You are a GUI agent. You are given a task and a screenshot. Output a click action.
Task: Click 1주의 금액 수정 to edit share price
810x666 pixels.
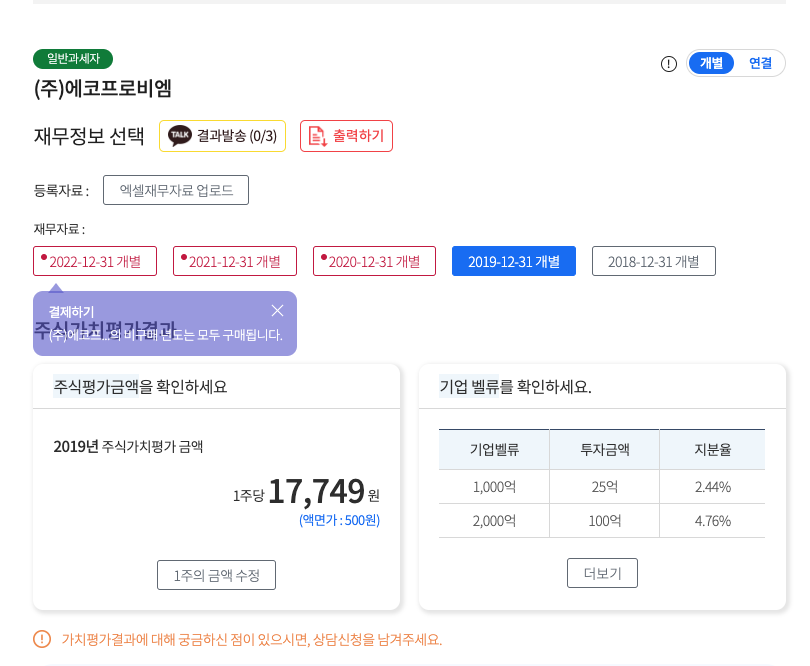[216, 574]
